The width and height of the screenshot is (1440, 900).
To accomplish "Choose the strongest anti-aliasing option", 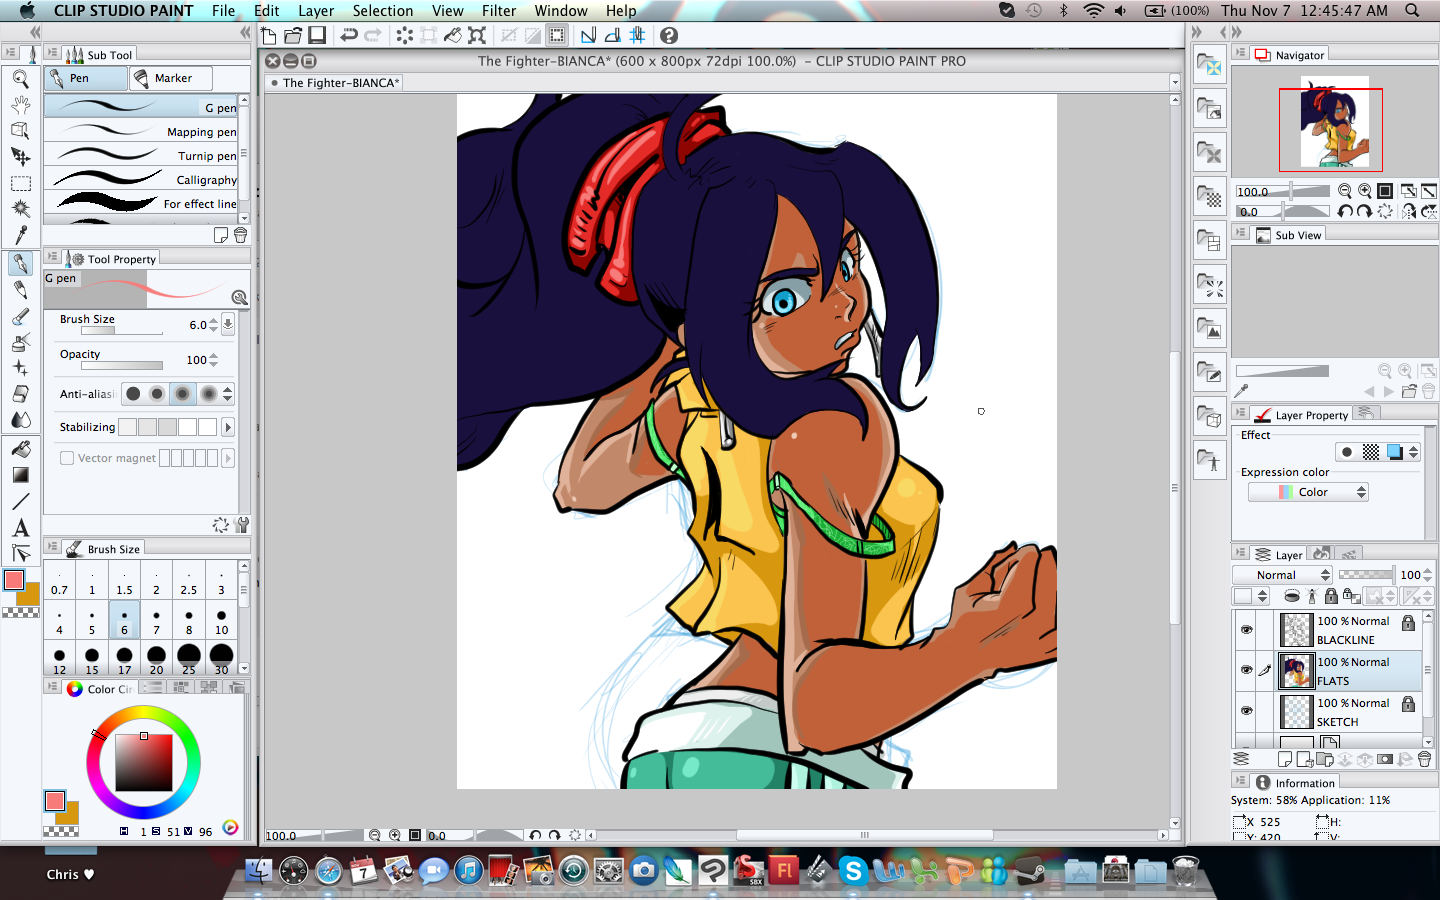I will (x=208, y=394).
